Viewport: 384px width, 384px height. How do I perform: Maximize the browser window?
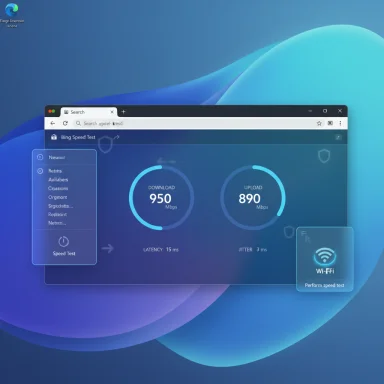click(x=325, y=111)
